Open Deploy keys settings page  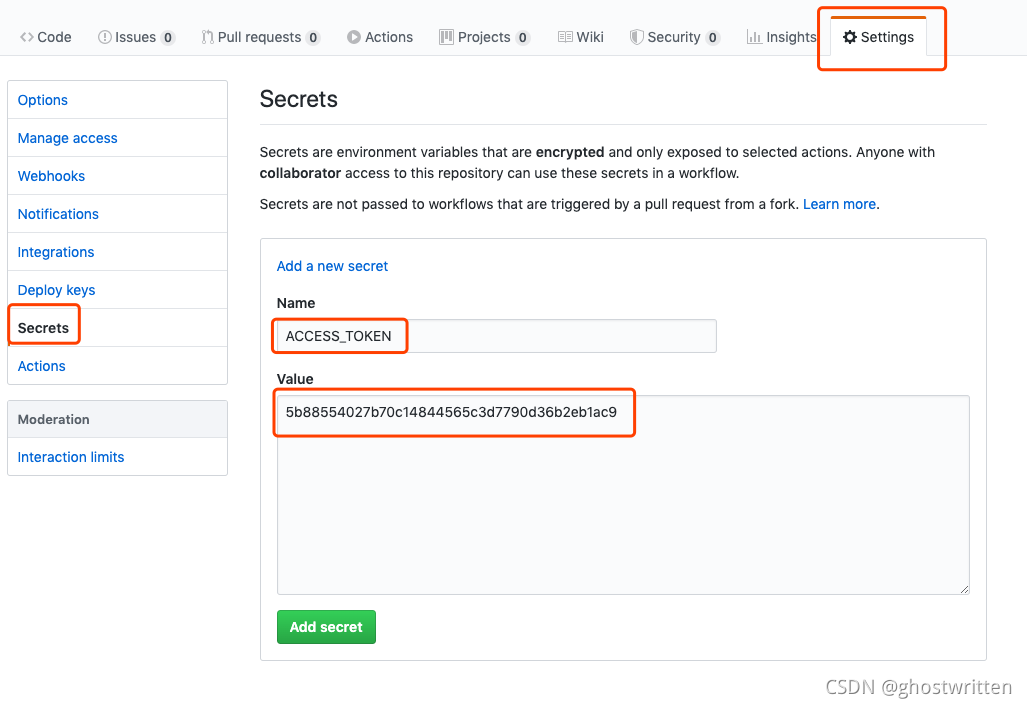[56, 290]
